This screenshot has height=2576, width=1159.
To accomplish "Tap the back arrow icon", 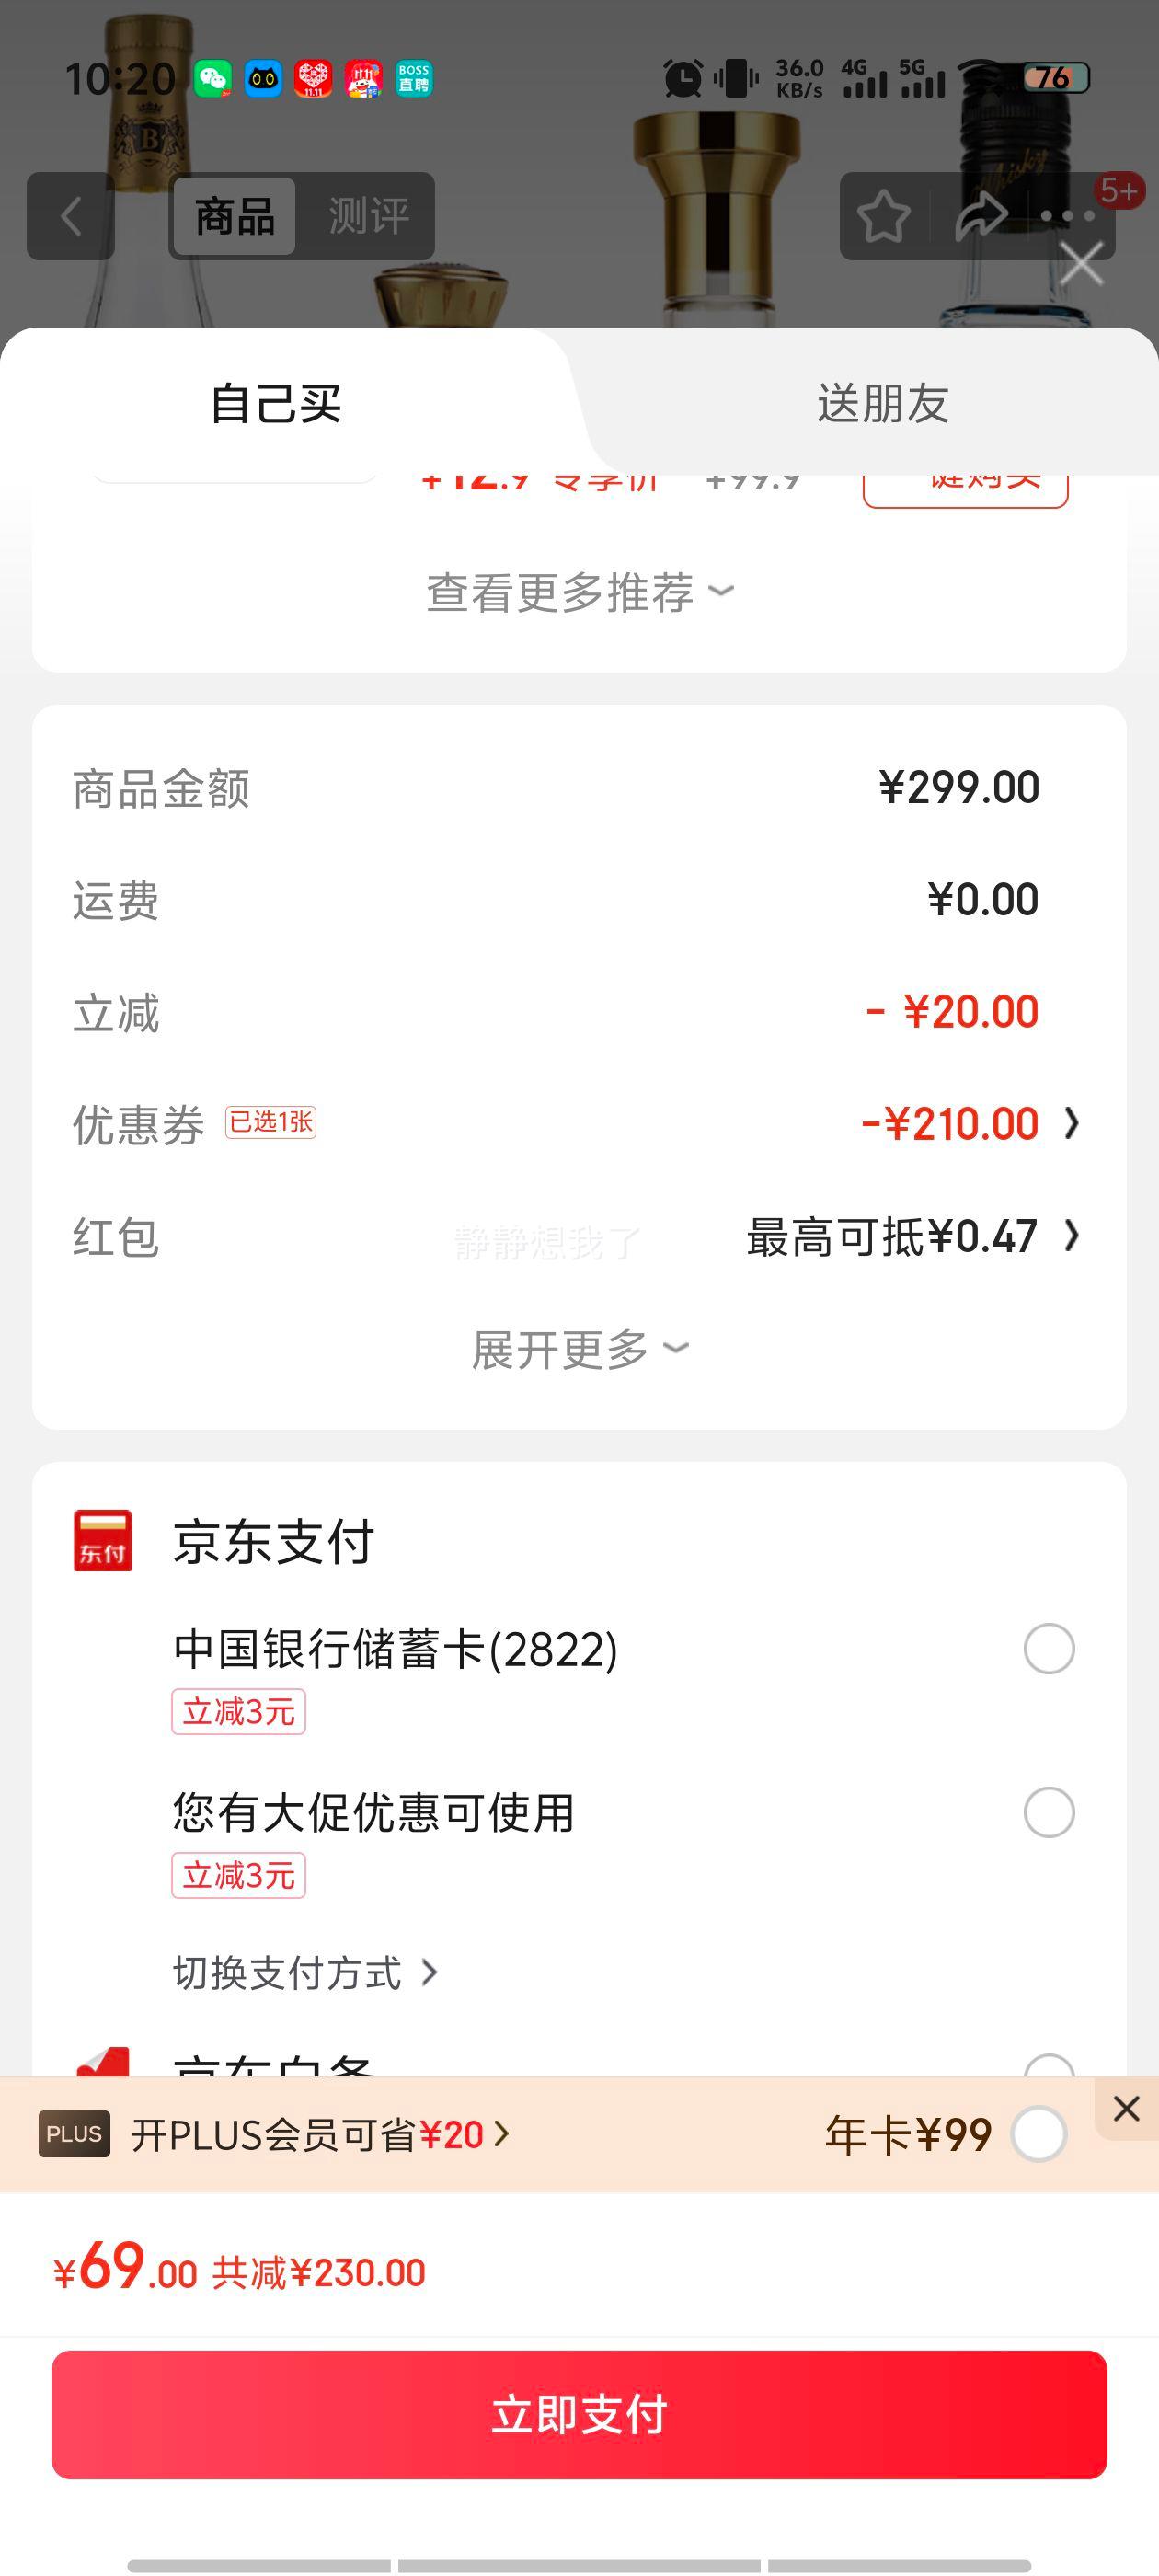I will coord(70,216).
